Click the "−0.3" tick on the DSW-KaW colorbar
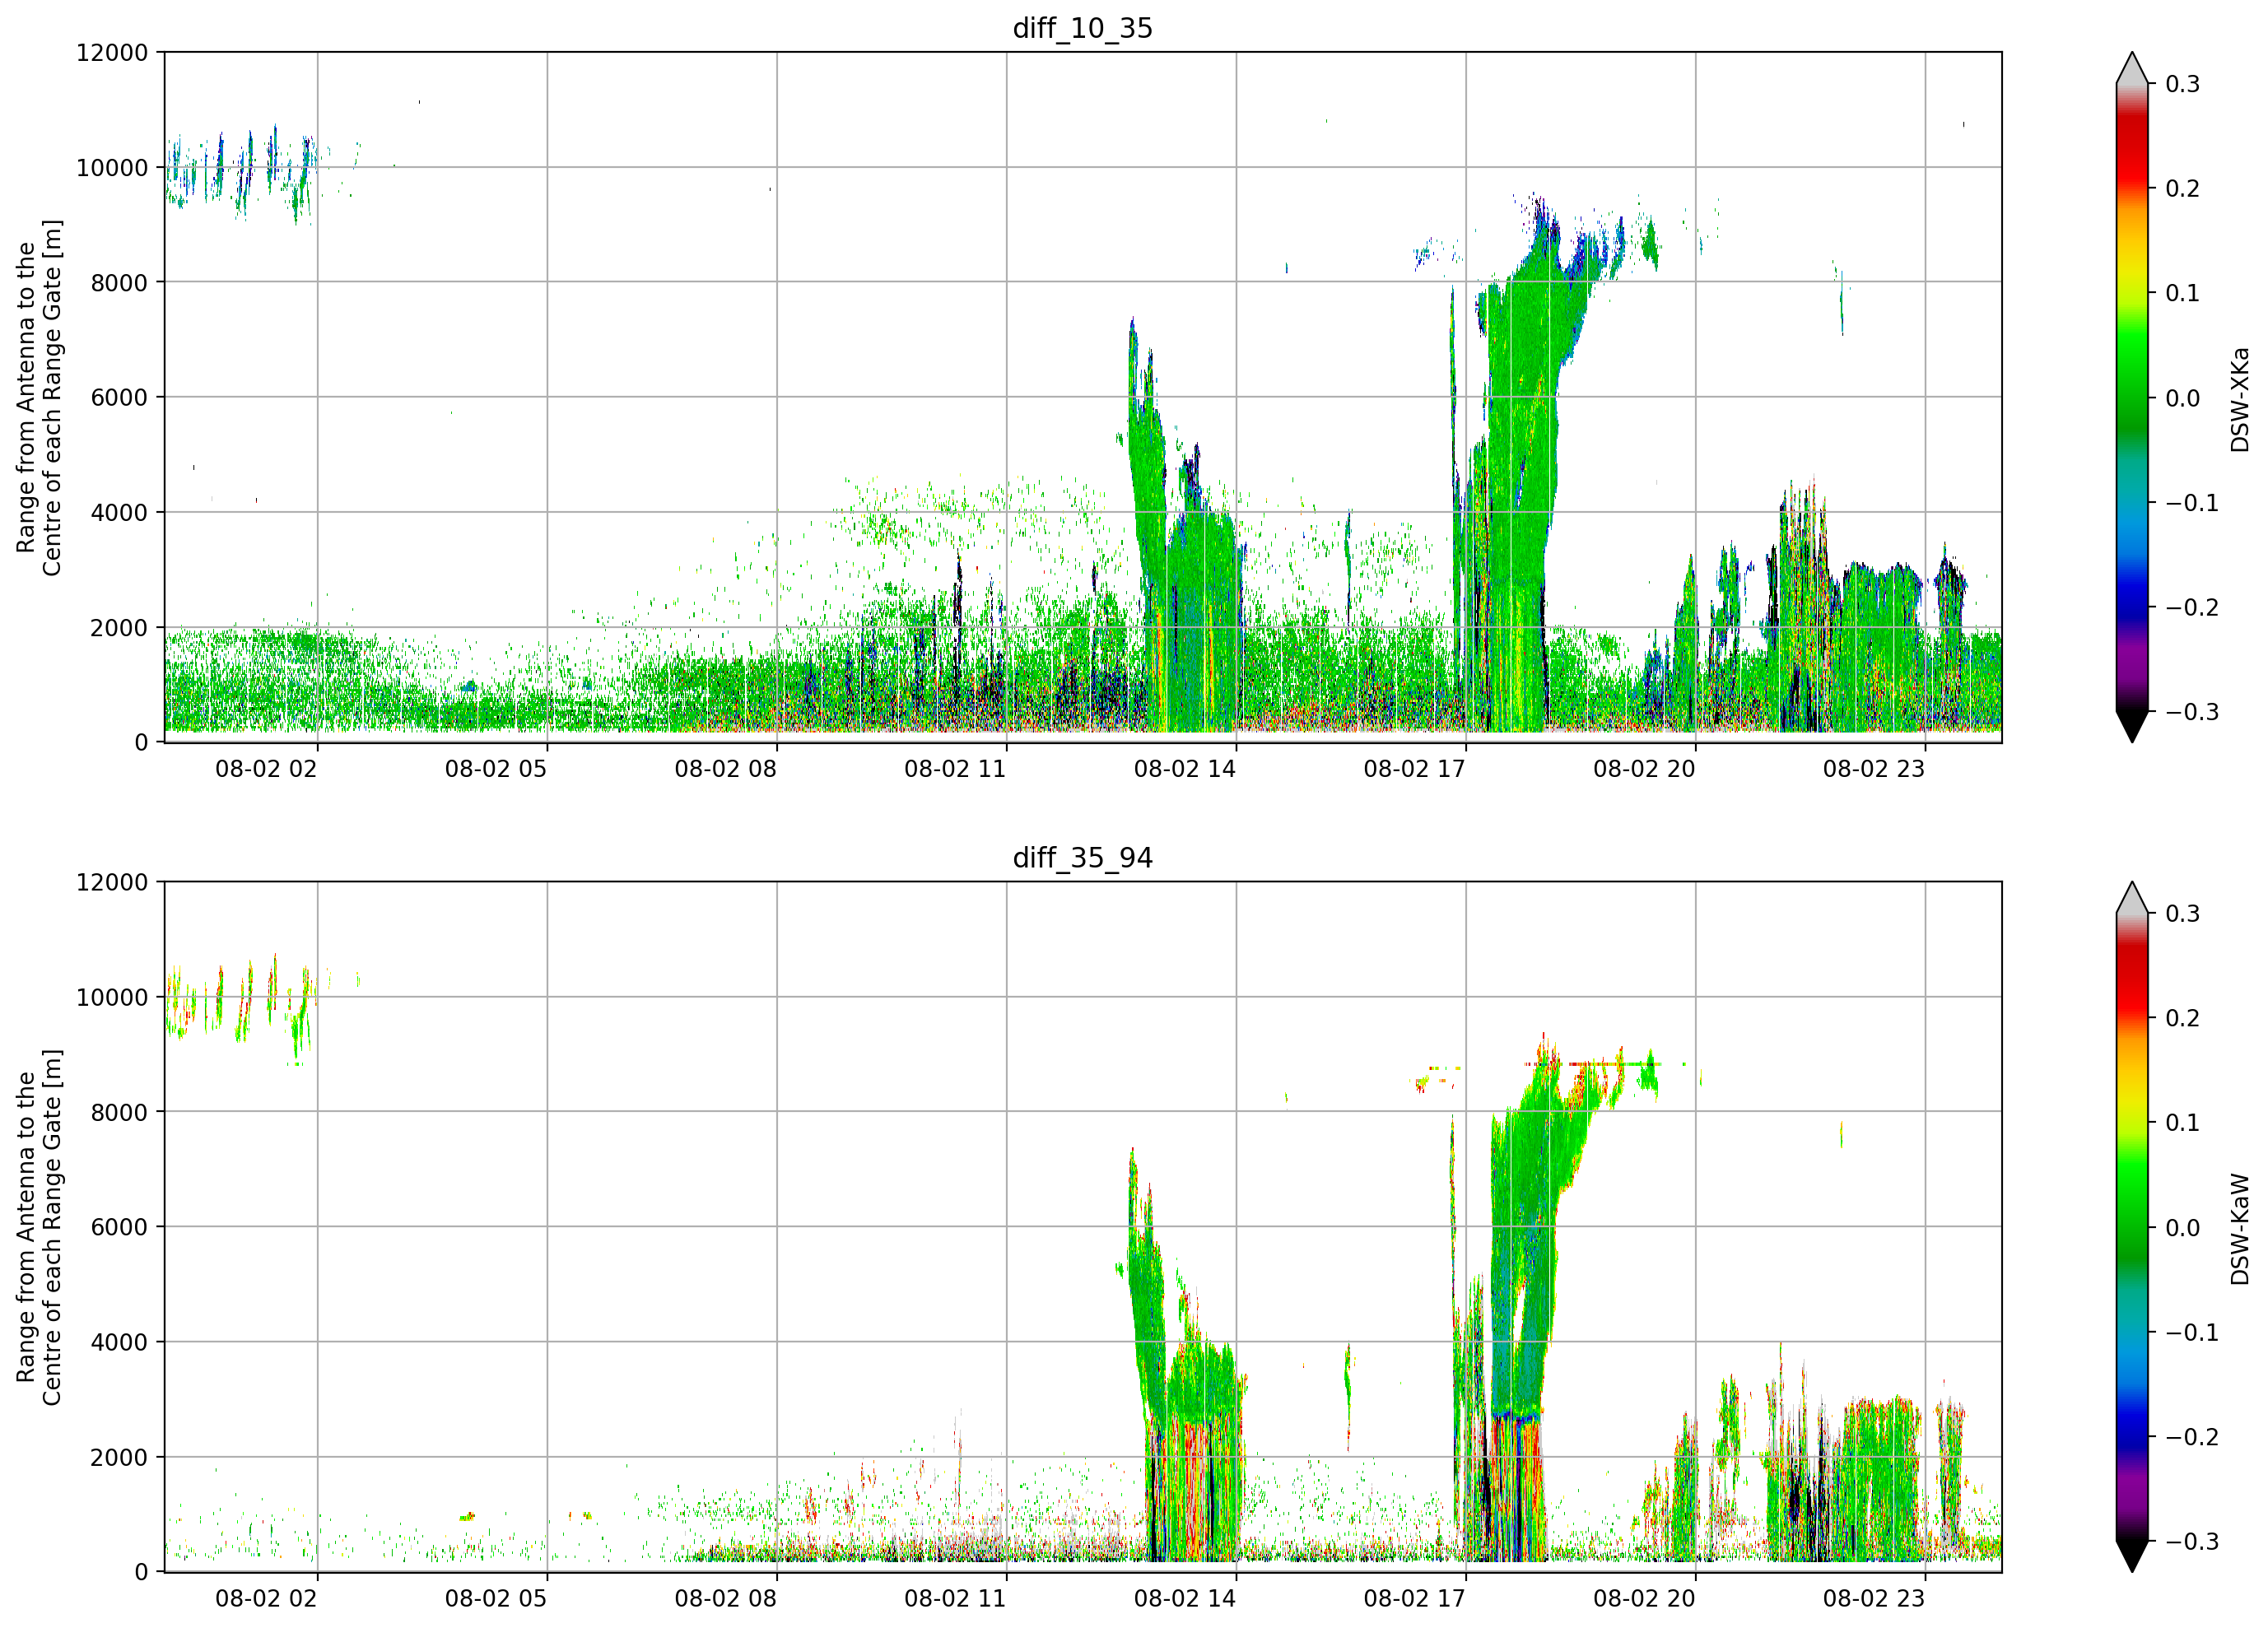This screenshot has height=1628, width=2268. [2192, 1542]
